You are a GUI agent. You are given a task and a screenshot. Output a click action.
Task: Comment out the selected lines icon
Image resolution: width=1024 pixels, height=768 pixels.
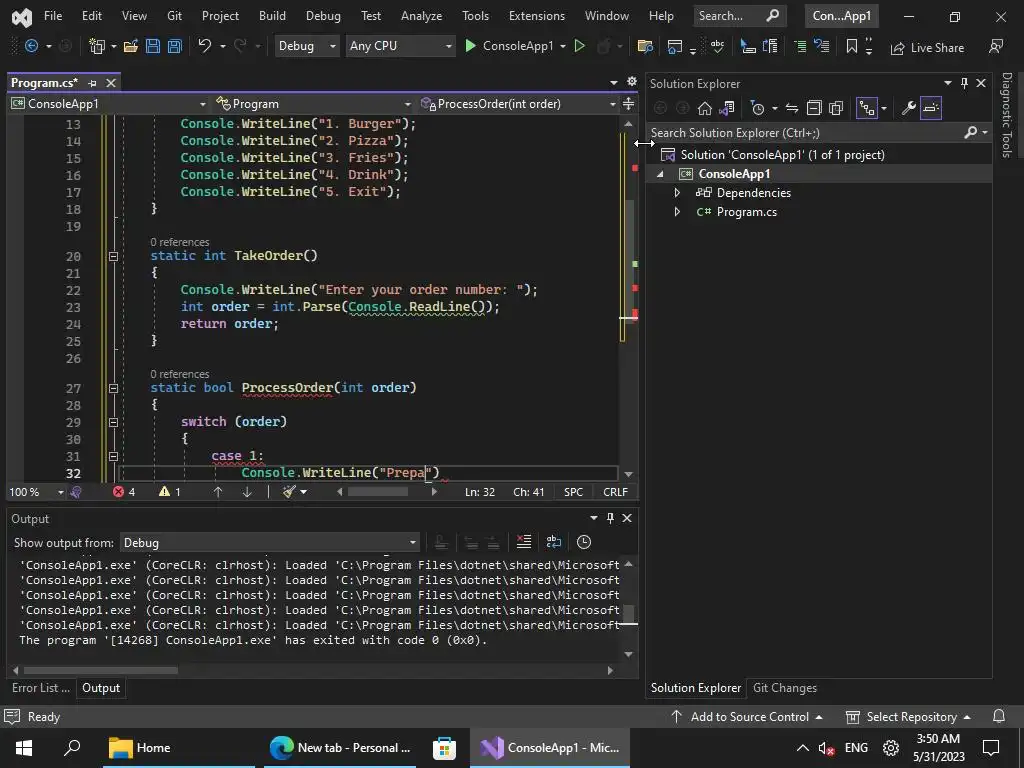point(800,46)
